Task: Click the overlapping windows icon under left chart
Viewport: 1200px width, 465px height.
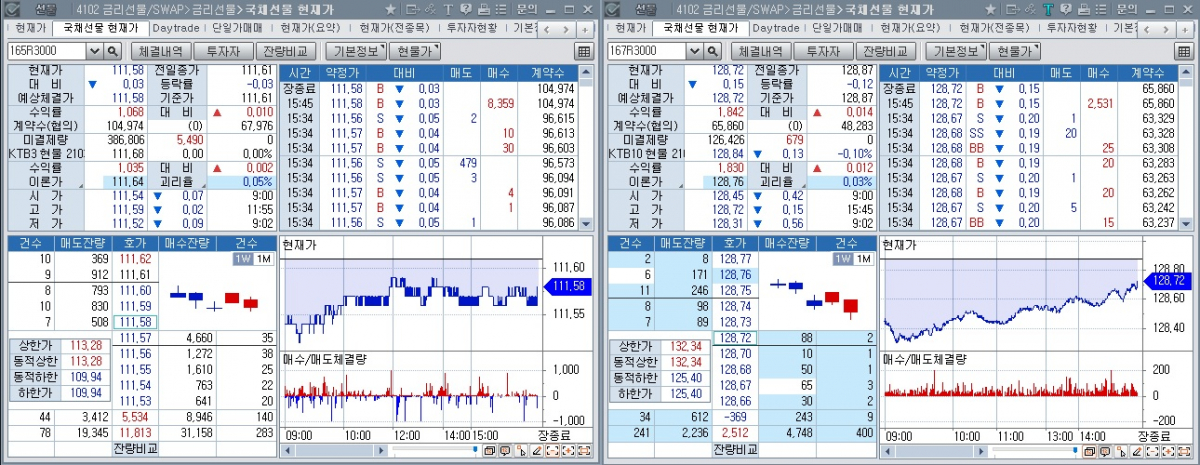Action: (489, 451)
